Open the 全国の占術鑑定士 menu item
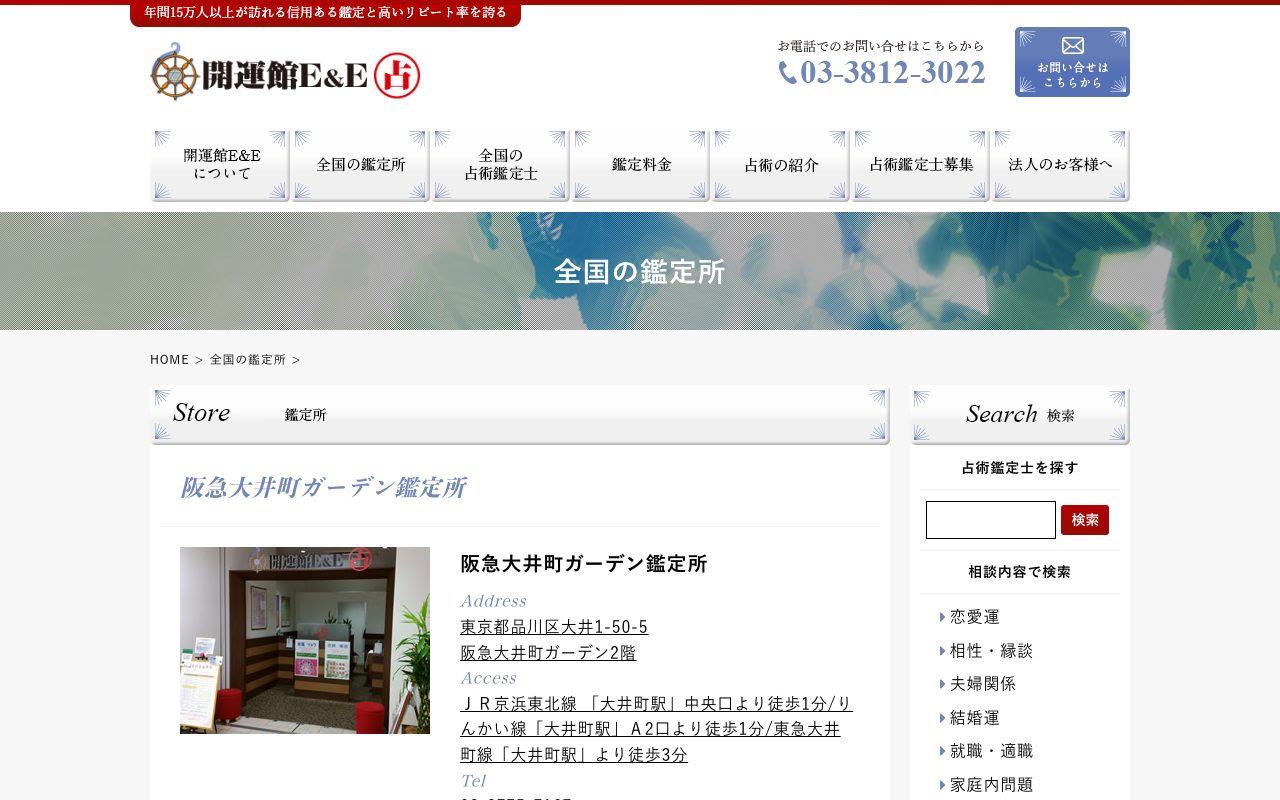This screenshot has height=800, width=1280. 500,165
